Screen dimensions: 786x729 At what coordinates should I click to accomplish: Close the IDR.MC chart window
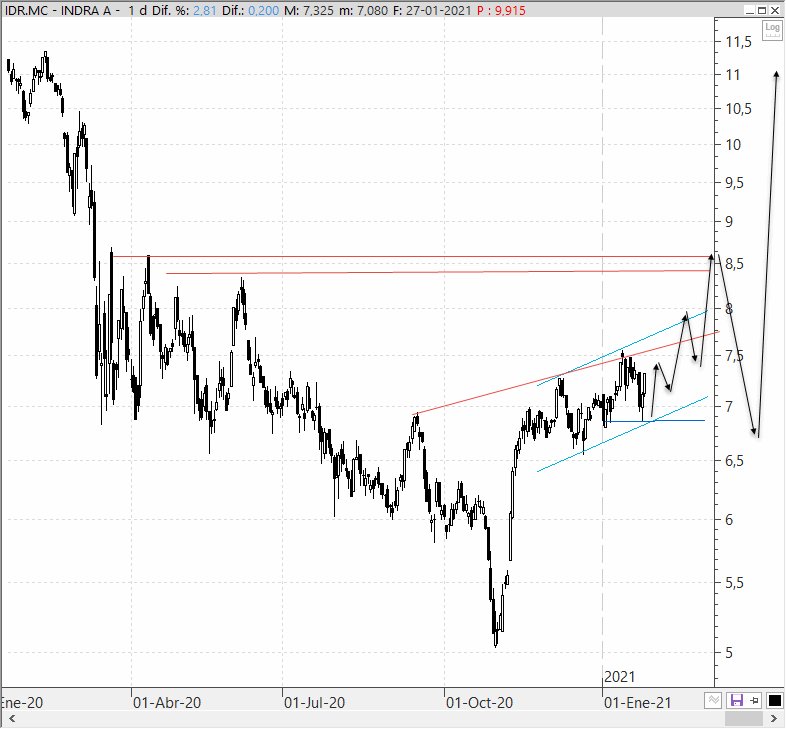pyautogui.click(x=774, y=10)
